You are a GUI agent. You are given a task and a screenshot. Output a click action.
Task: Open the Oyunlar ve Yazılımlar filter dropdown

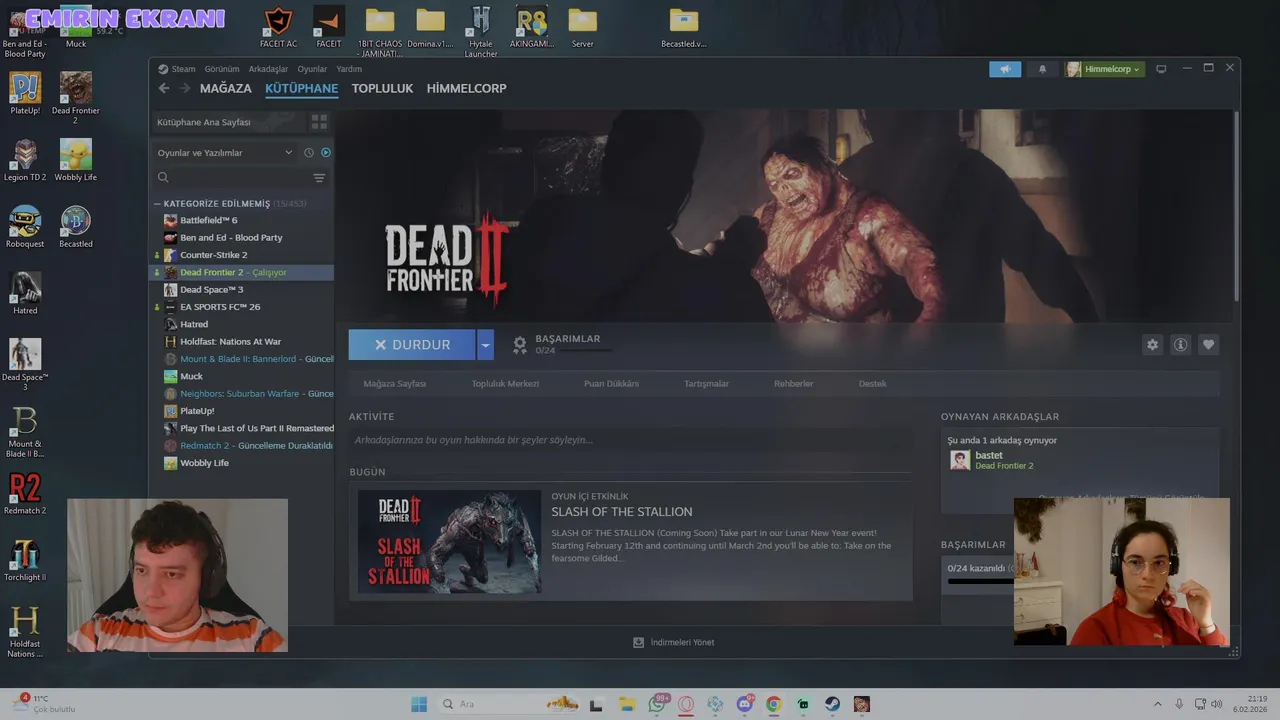pyautogui.click(x=225, y=153)
